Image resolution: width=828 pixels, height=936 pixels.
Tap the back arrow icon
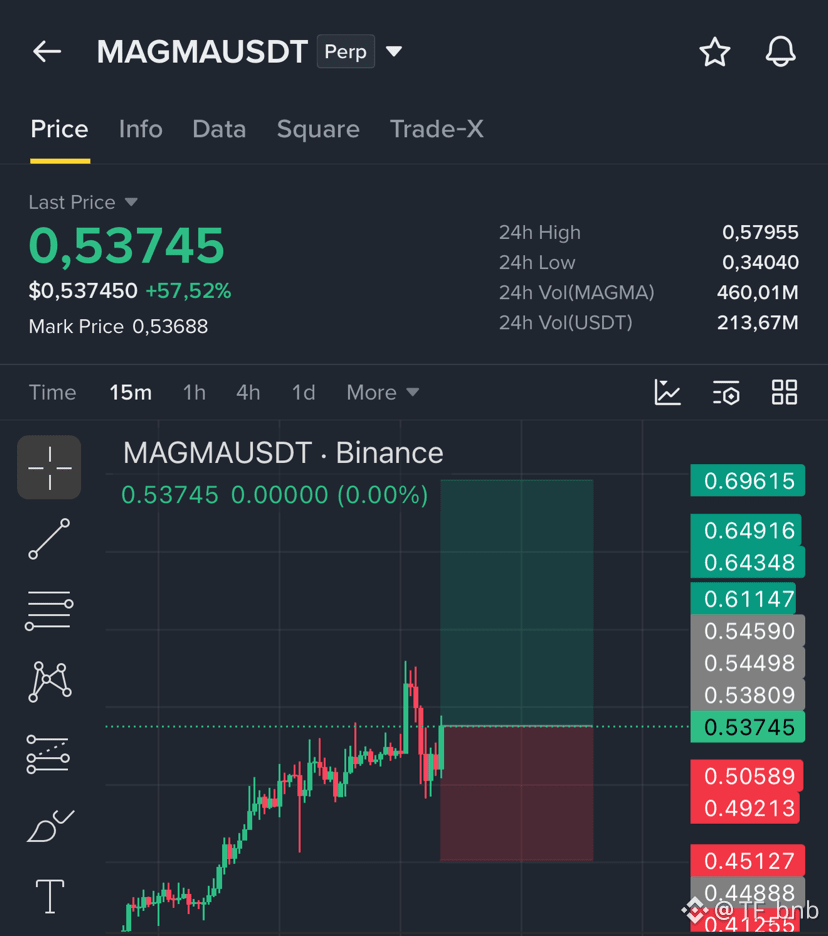click(47, 52)
